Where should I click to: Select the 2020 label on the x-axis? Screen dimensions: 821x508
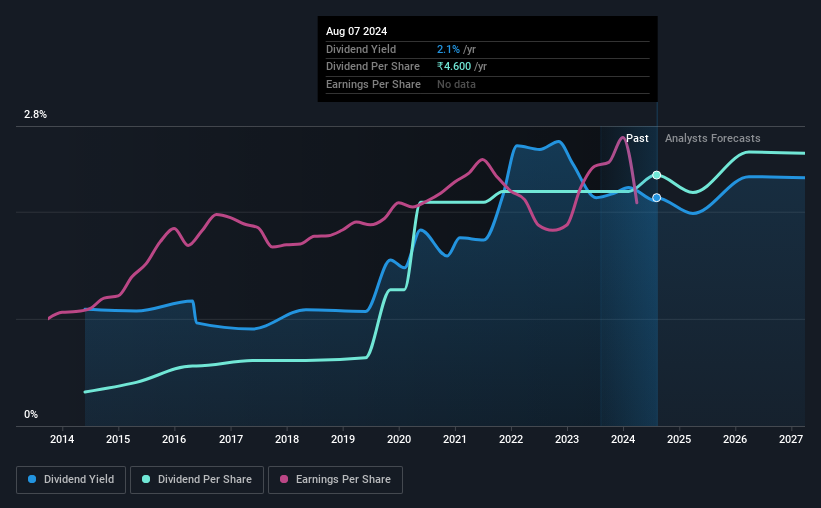tap(399, 439)
